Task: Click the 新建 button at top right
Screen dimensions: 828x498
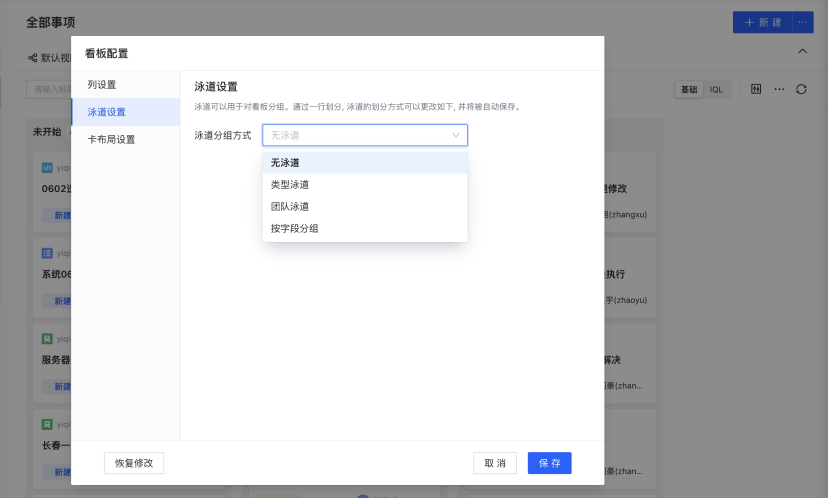Action: pos(760,22)
